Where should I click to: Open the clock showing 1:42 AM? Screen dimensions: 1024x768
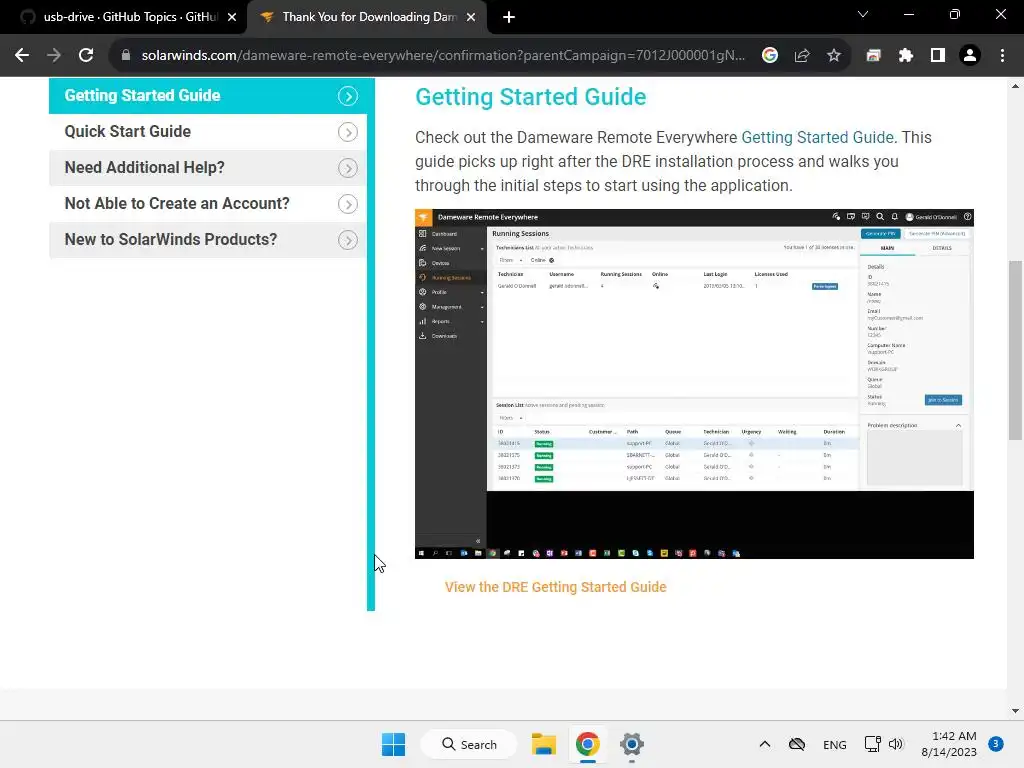coord(949,744)
